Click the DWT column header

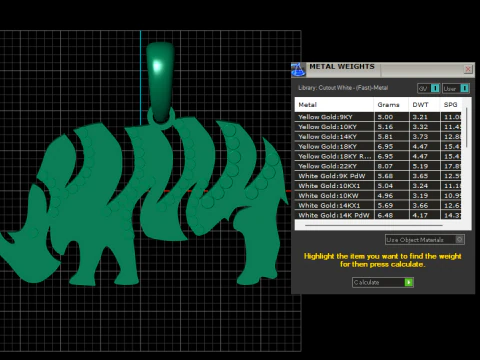point(424,105)
